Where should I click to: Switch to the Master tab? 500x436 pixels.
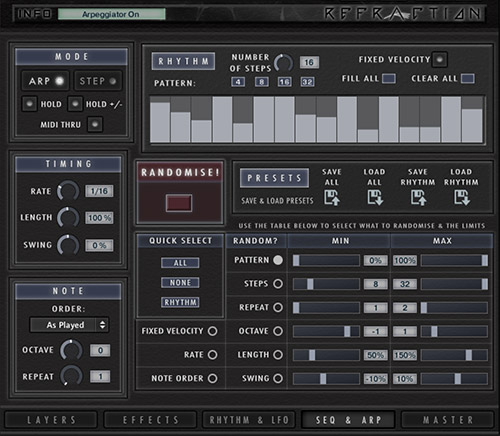pyautogui.click(x=448, y=420)
